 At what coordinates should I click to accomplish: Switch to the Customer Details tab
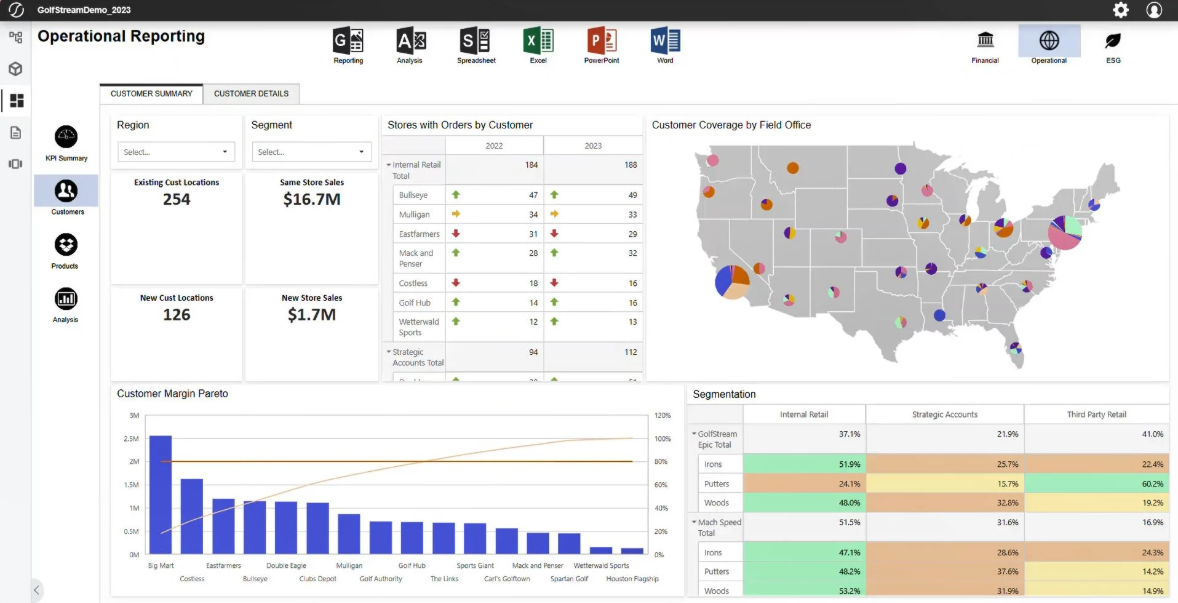[251, 93]
